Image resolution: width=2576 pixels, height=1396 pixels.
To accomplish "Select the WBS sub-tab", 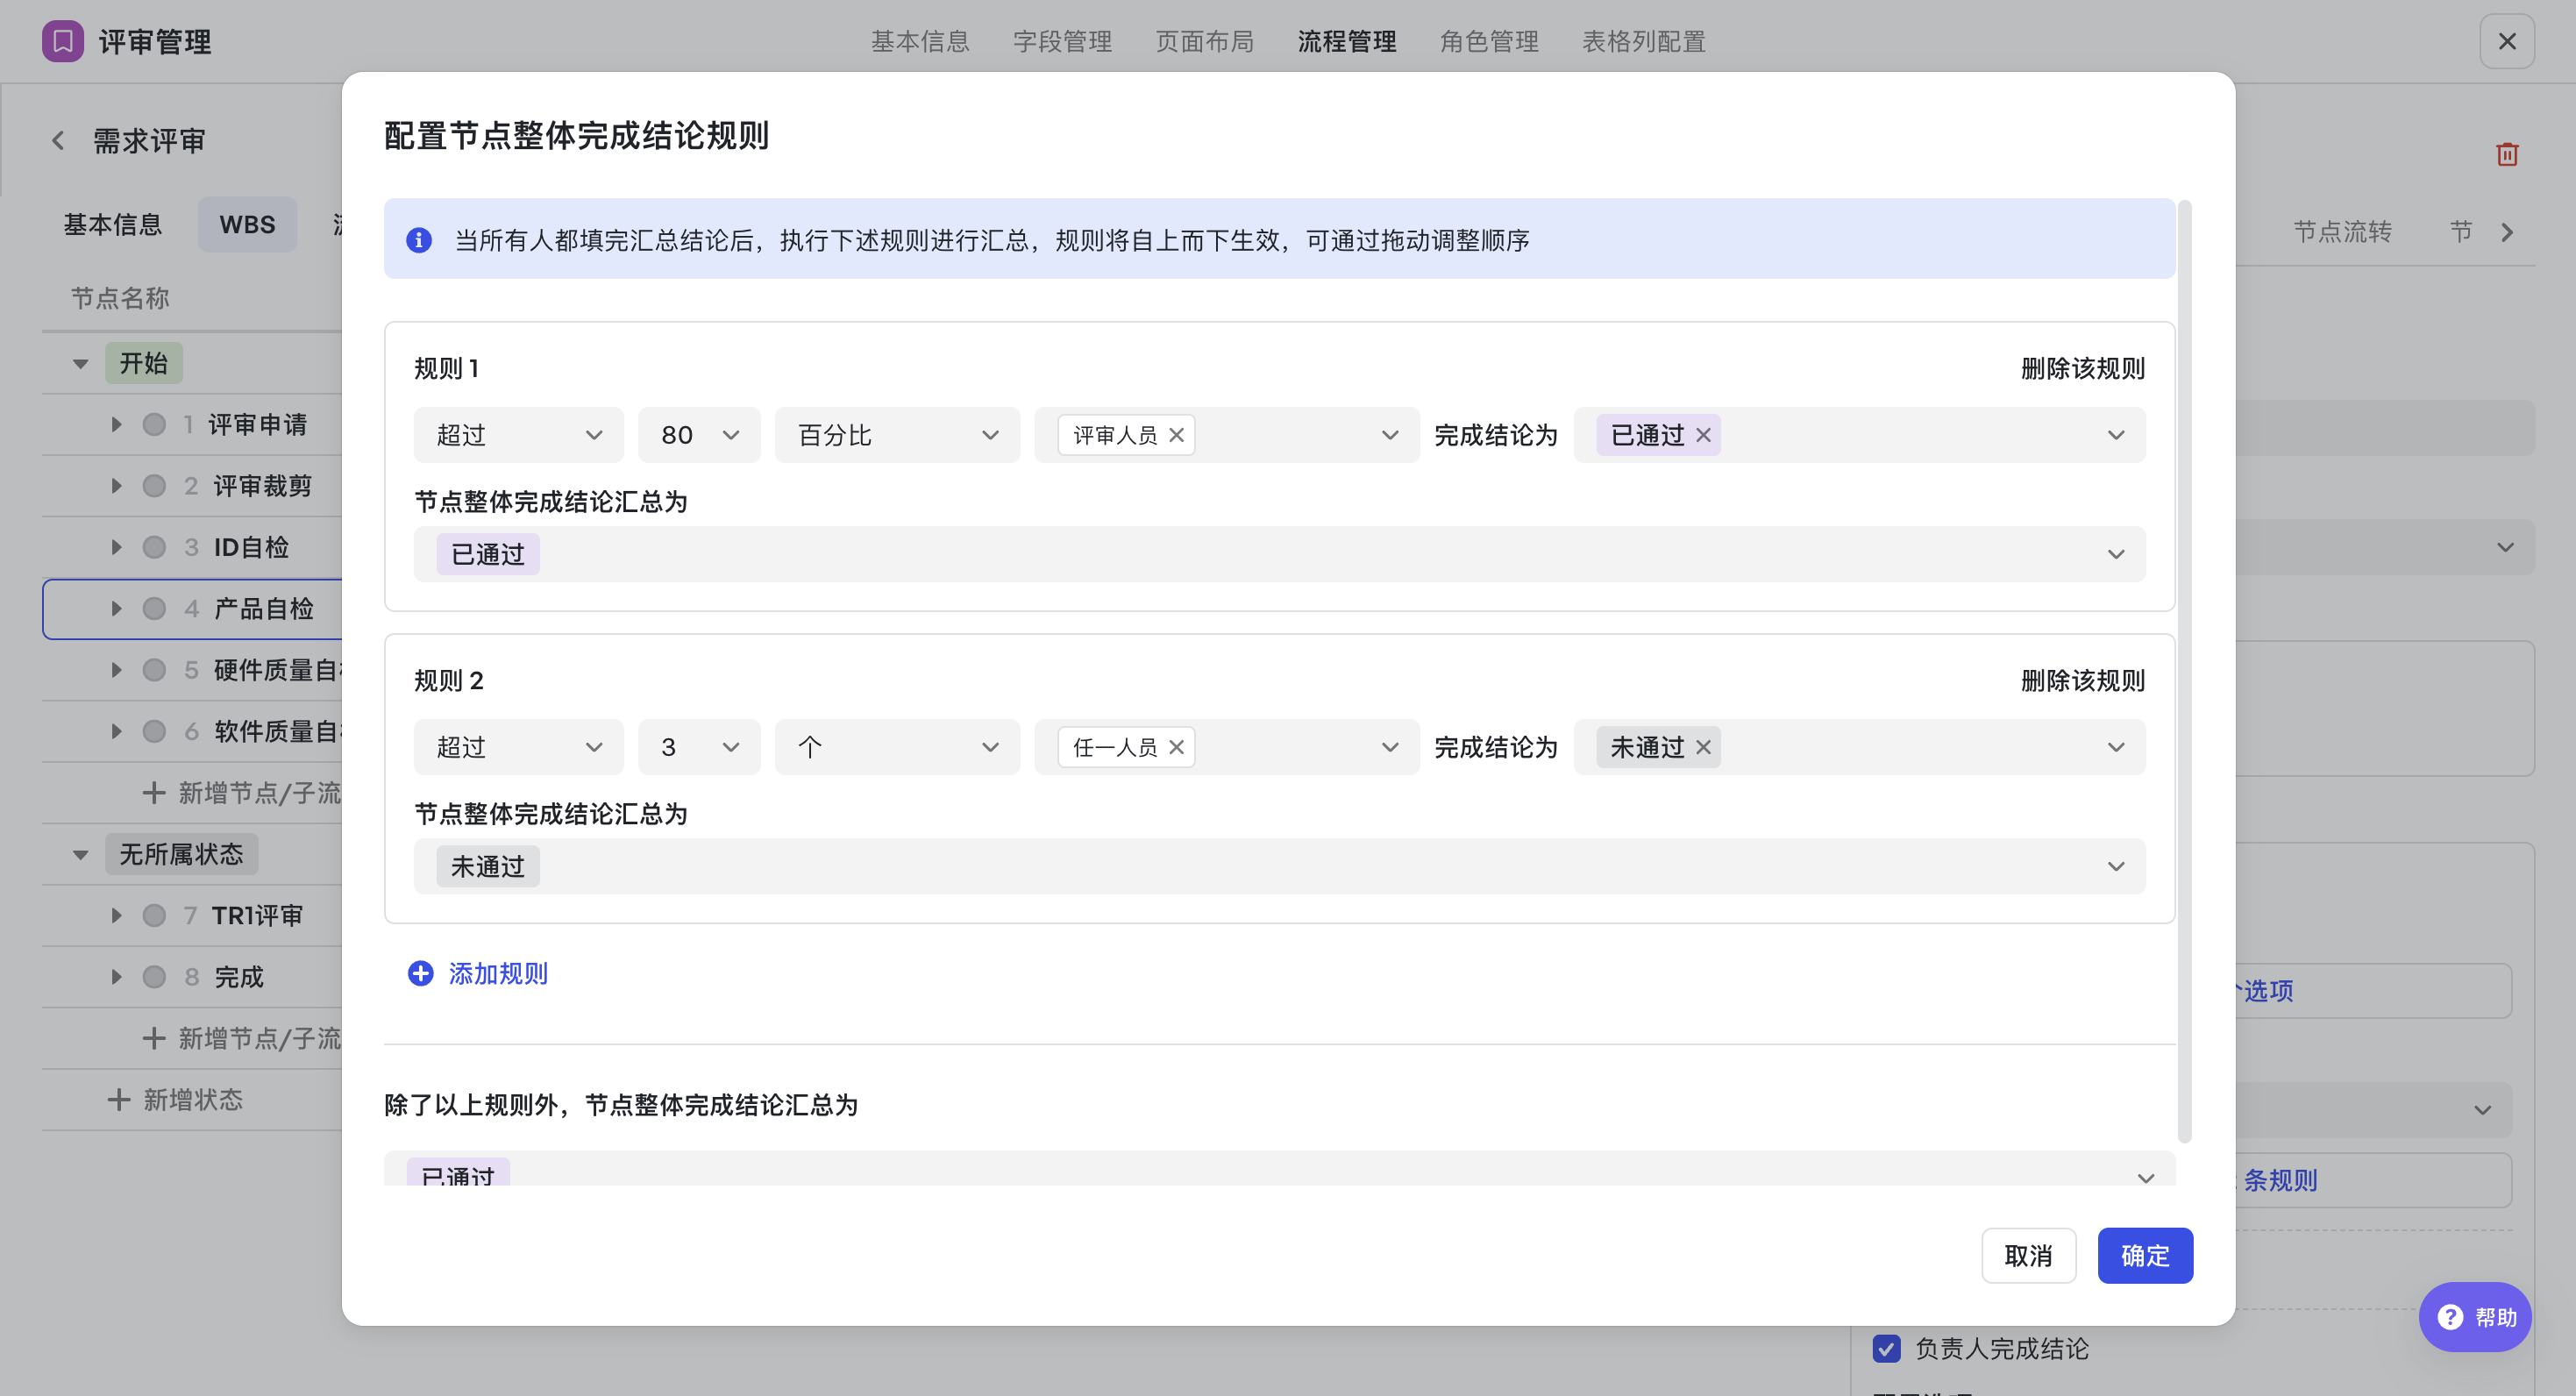I will (247, 224).
